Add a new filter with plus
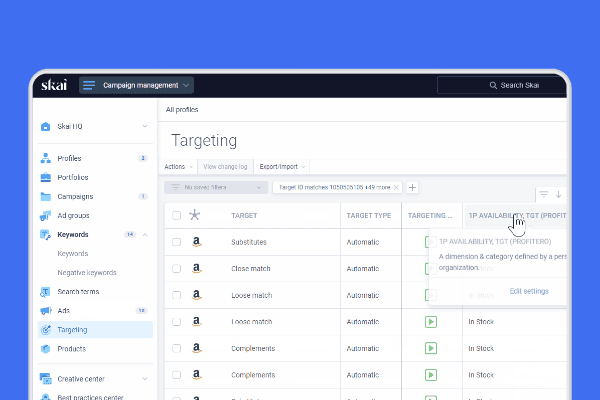Image resolution: width=600 pixels, height=400 pixels. pyautogui.click(x=412, y=187)
